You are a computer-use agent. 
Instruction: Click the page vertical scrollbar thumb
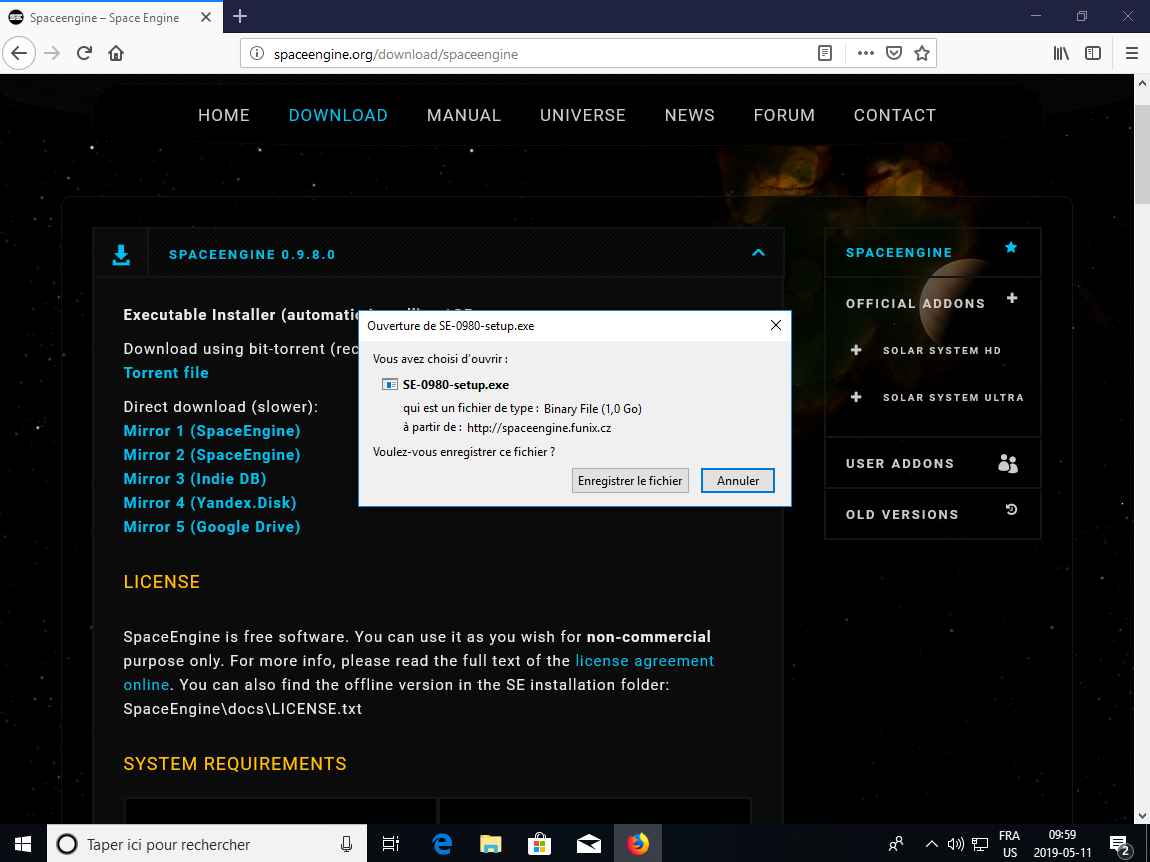(x=1141, y=150)
